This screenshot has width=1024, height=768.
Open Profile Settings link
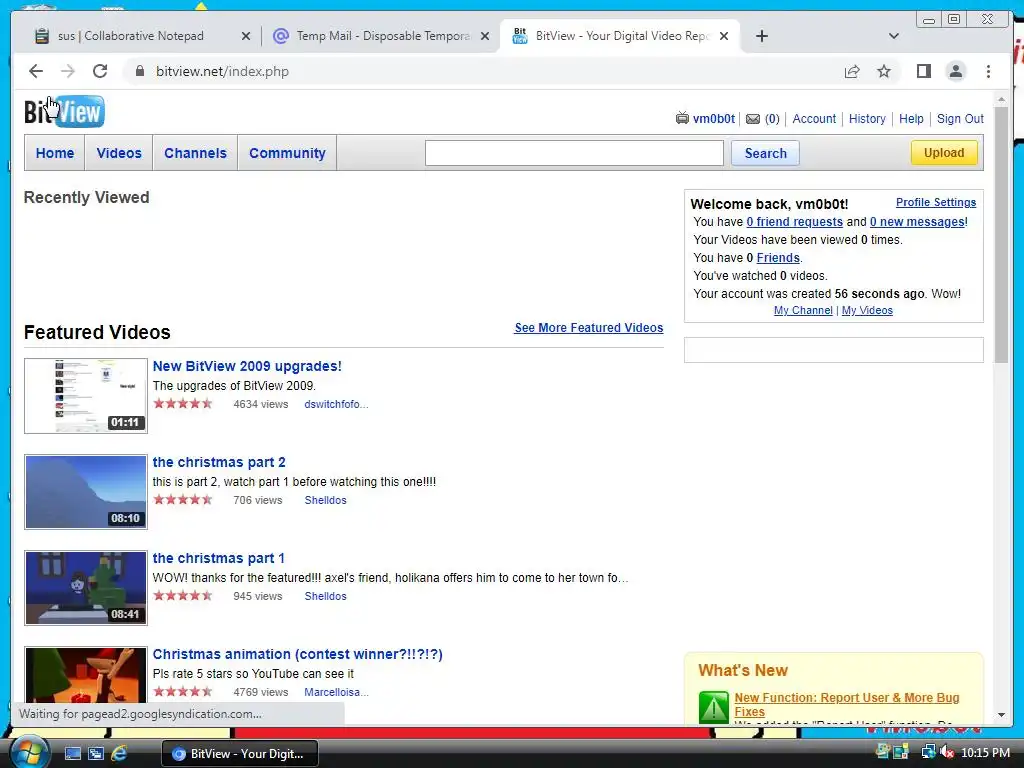point(936,202)
